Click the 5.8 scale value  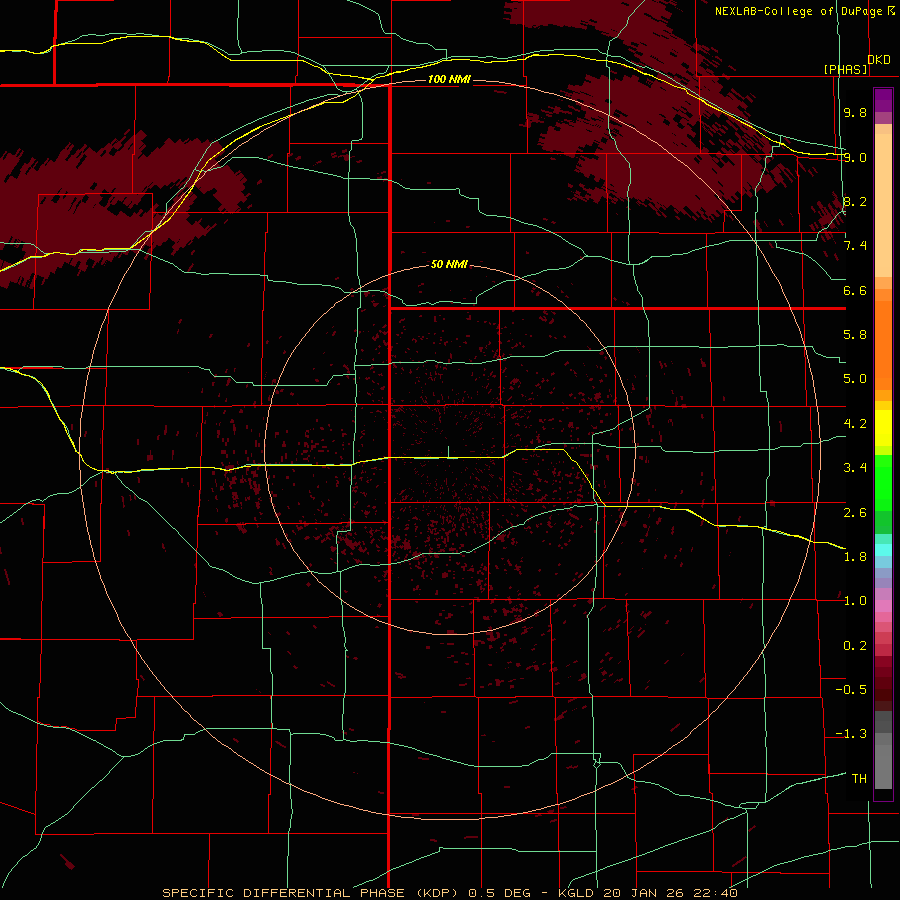pos(855,335)
